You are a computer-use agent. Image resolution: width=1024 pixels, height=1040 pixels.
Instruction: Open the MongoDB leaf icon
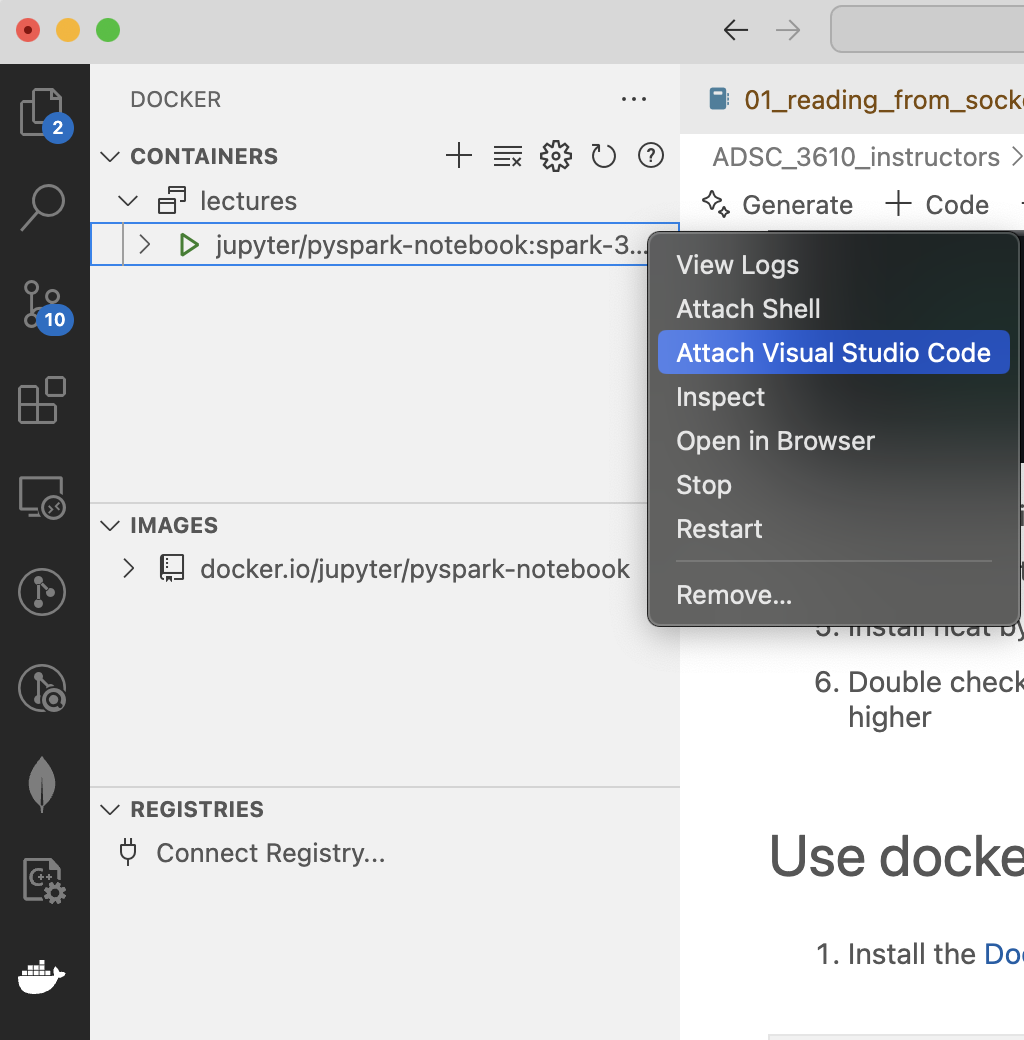pos(42,783)
